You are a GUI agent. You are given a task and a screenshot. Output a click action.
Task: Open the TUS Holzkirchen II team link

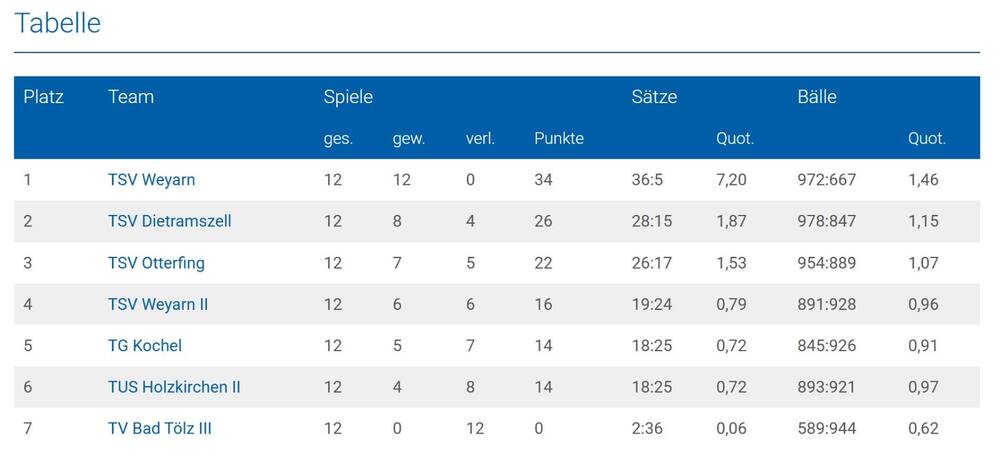[x=174, y=387]
